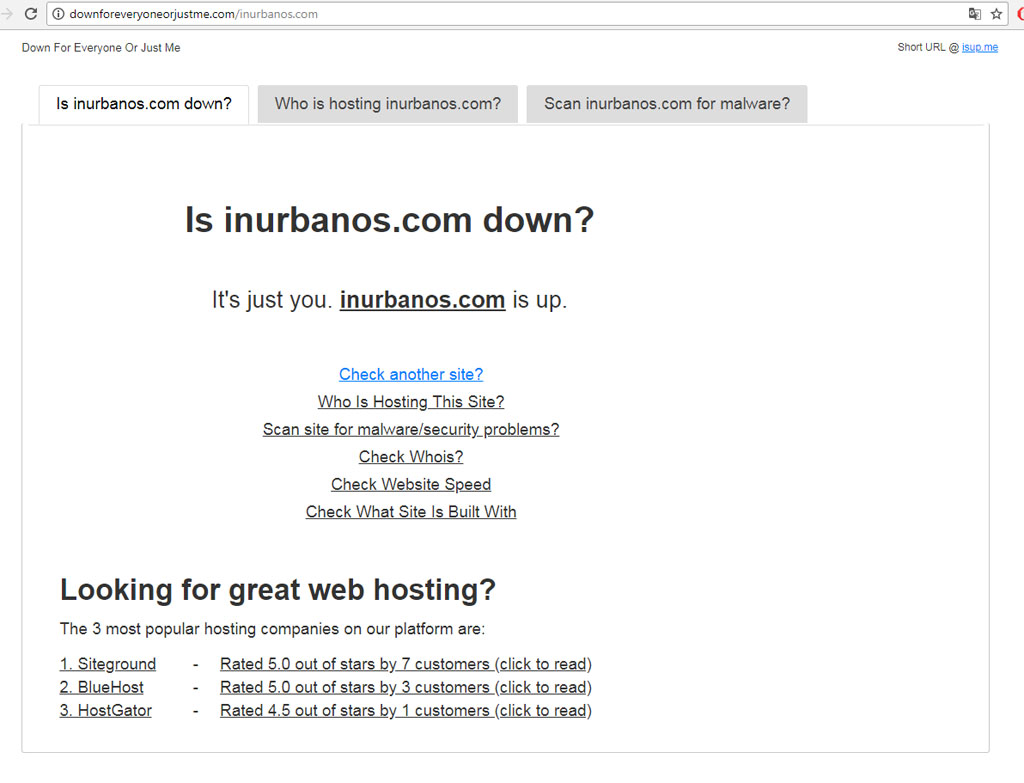Open 'Who Is Hosting This Site?' link
Screen dimensions: 1024x783
[411, 402]
